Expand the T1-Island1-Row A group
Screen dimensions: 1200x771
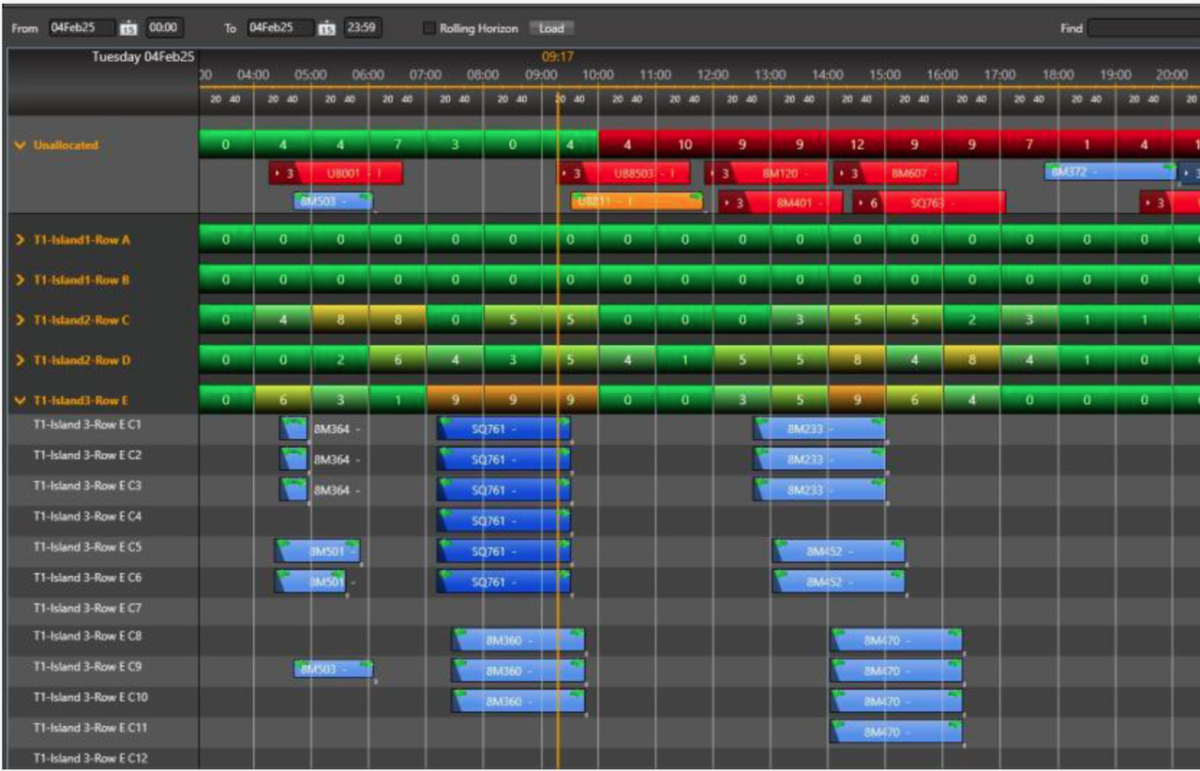[x=20, y=240]
